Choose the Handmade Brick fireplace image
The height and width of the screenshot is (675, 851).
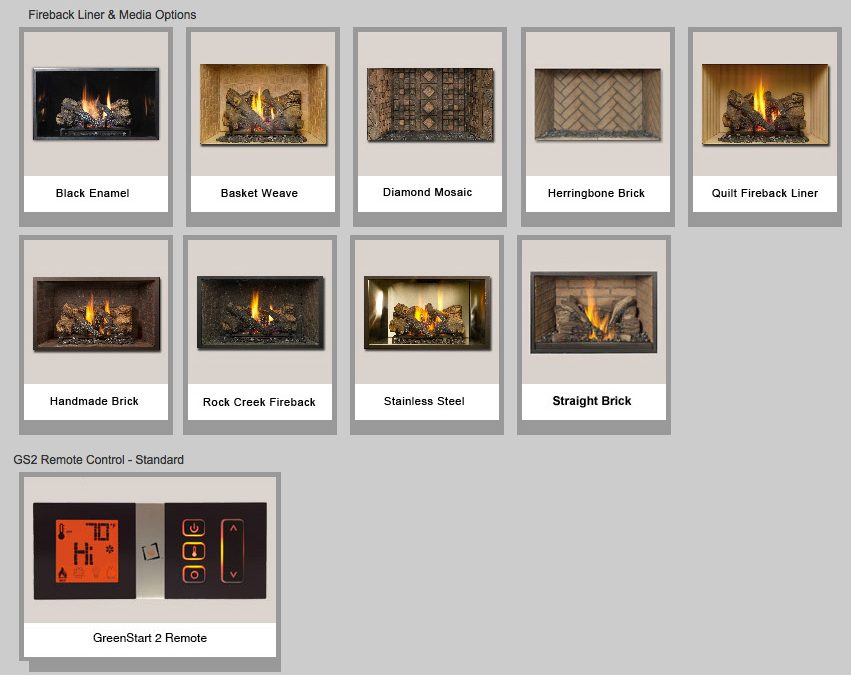pos(97,314)
